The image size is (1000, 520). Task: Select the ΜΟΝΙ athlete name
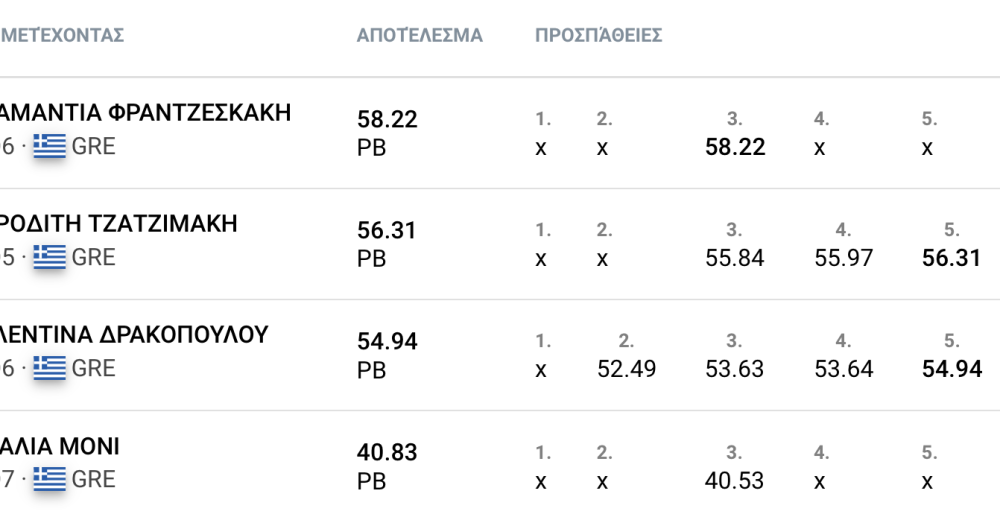pyautogui.click(x=60, y=446)
